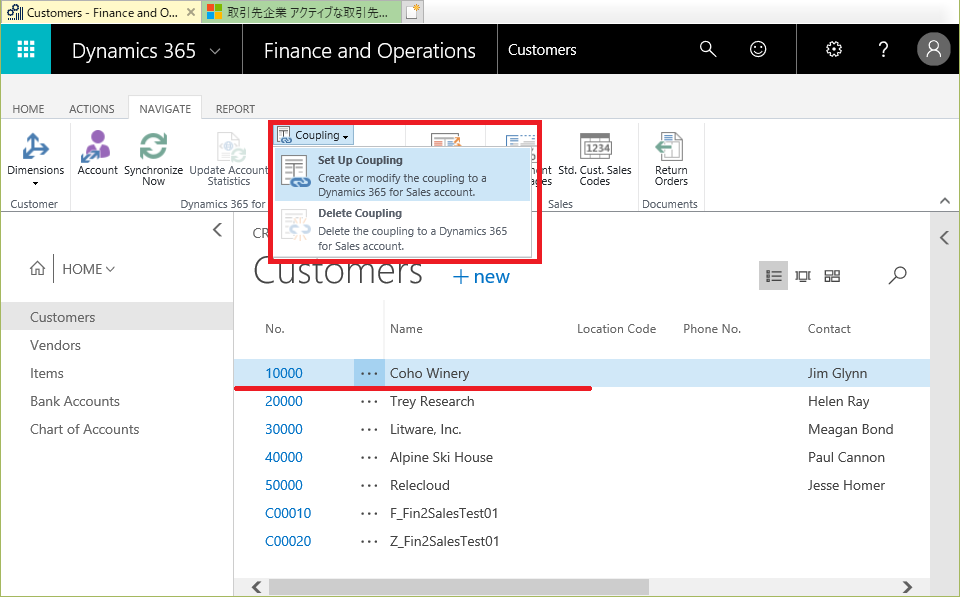The image size is (960, 597).
Task: Collapse the ribbon with the caret
Action: tap(945, 201)
